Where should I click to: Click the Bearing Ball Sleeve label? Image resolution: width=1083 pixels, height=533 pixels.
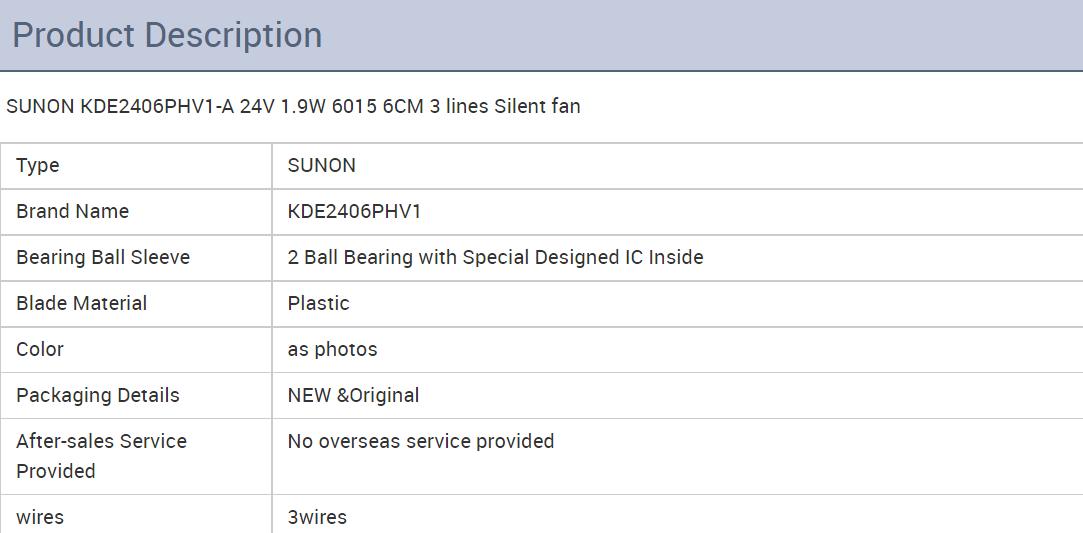point(103,258)
